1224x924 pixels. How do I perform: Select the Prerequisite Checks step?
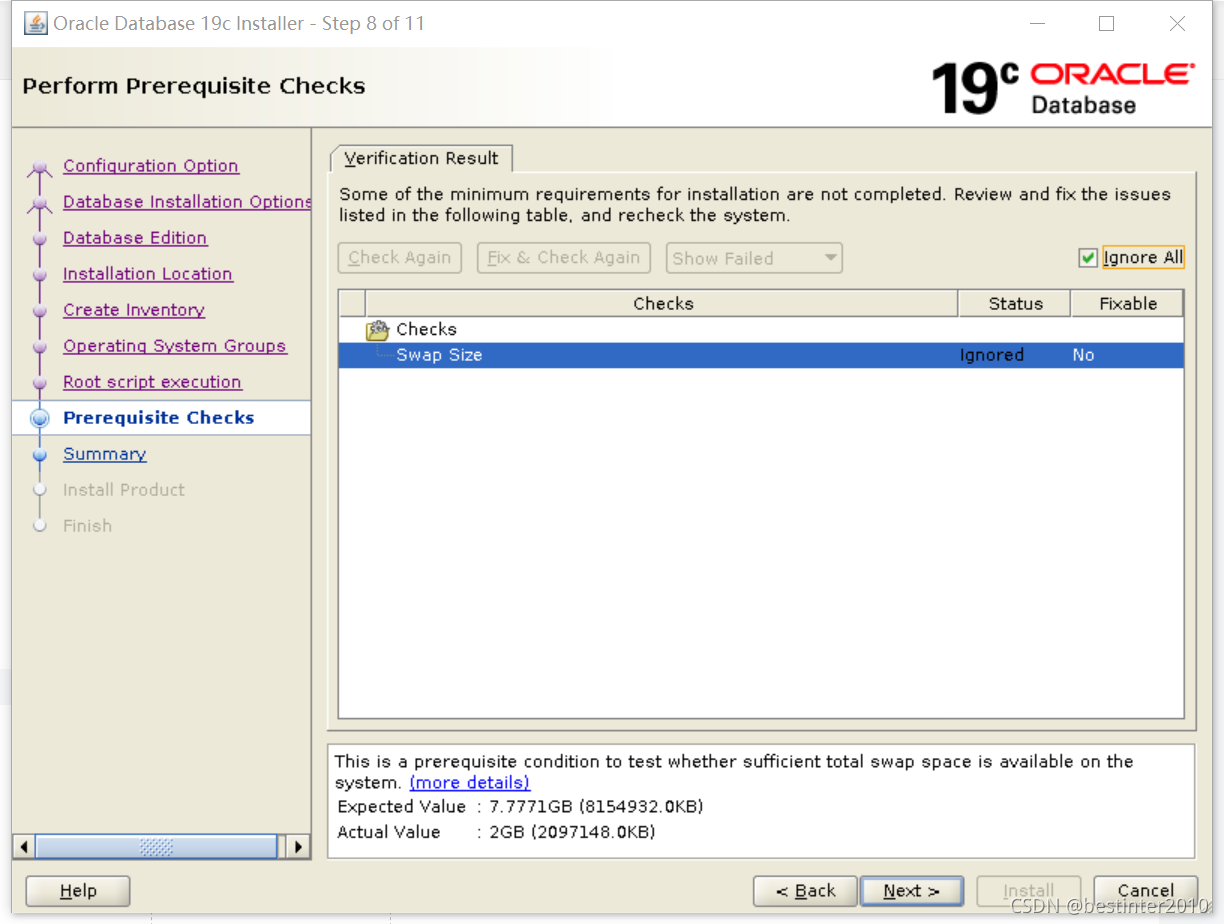(159, 418)
